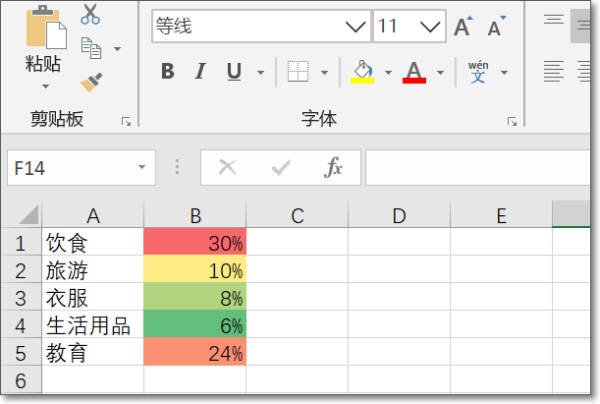
Task: Select row 3 header
Action: 21,298
